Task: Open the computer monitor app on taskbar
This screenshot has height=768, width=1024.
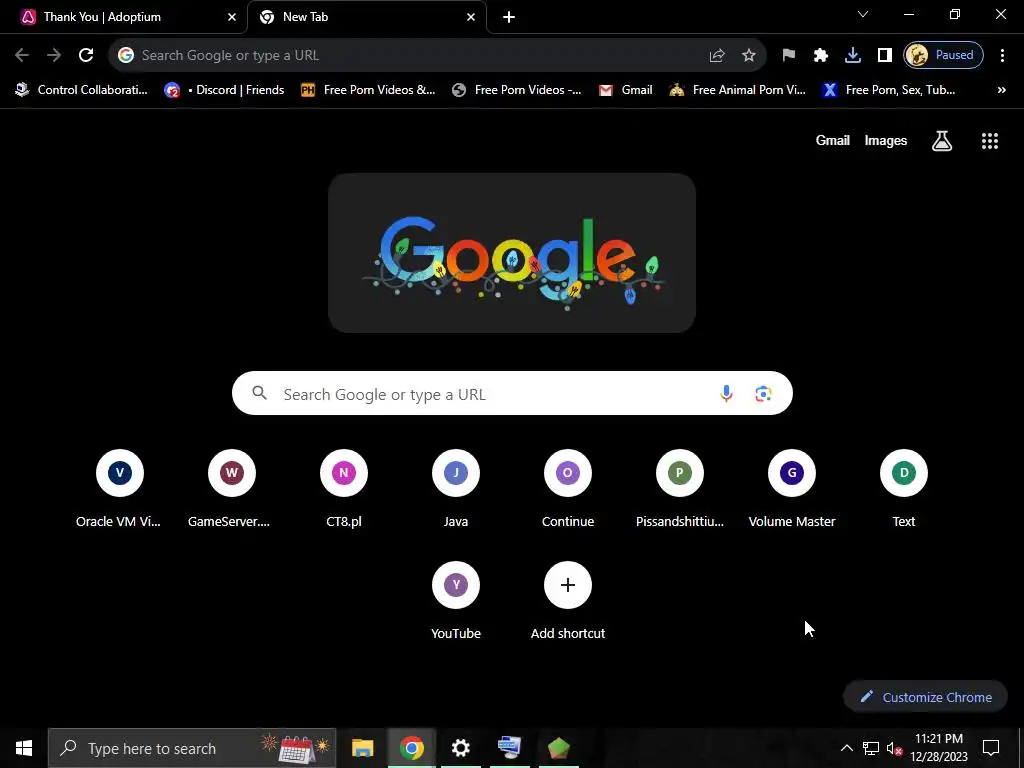Action: pos(509,748)
